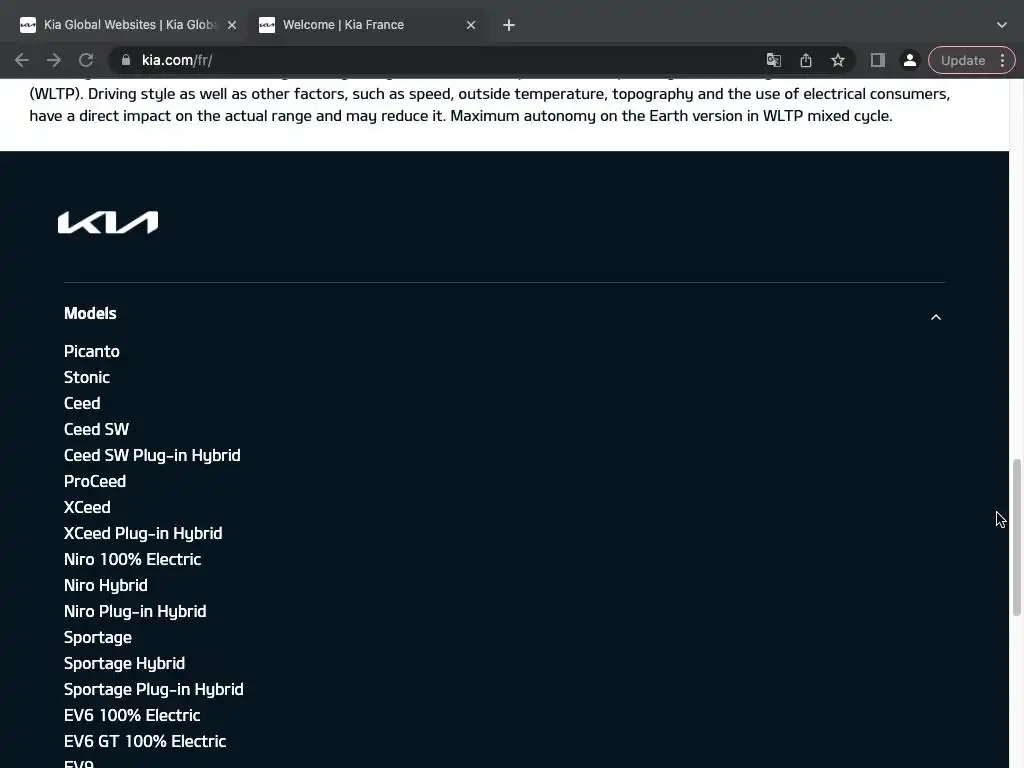
Task: Open the Ceed SW link
Action: click(x=97, y=430)
